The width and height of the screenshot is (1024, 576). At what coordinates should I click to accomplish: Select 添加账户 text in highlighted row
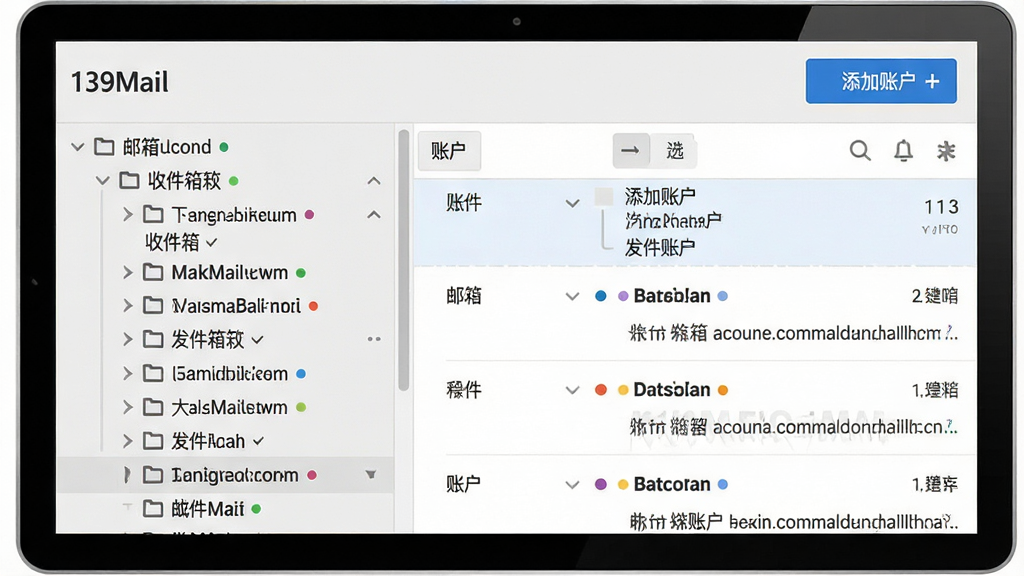660,196
